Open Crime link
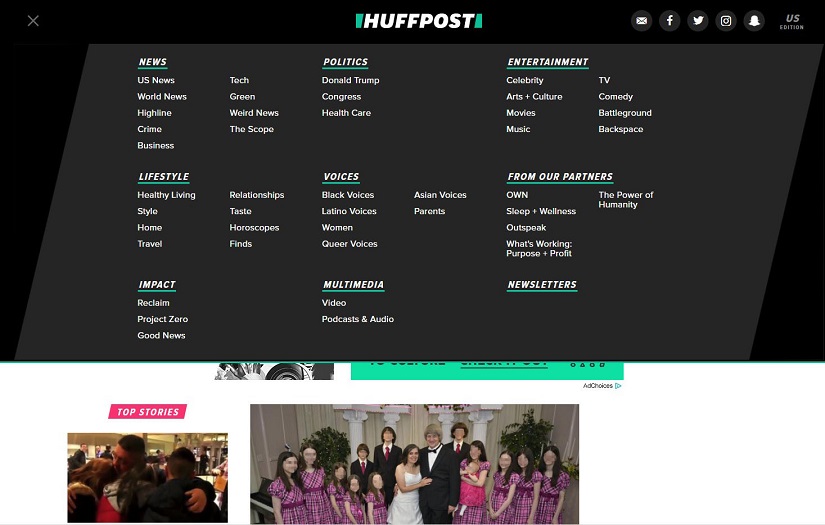Image resolution: width=825 pixels, height=525 pixels. (149, 129)
